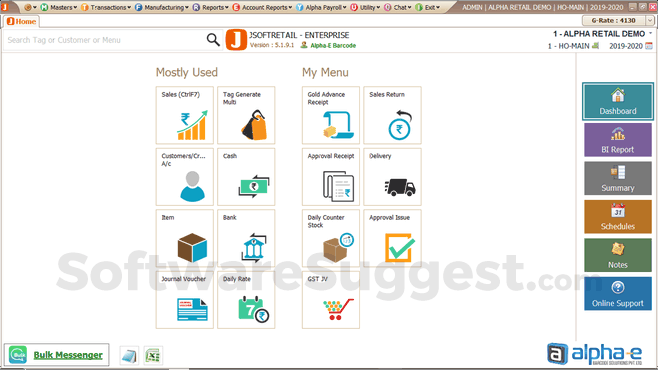Expand the G-Rate dropdown arrow
Viewport: 658px width, 370px height.
(x=650, y=21)
